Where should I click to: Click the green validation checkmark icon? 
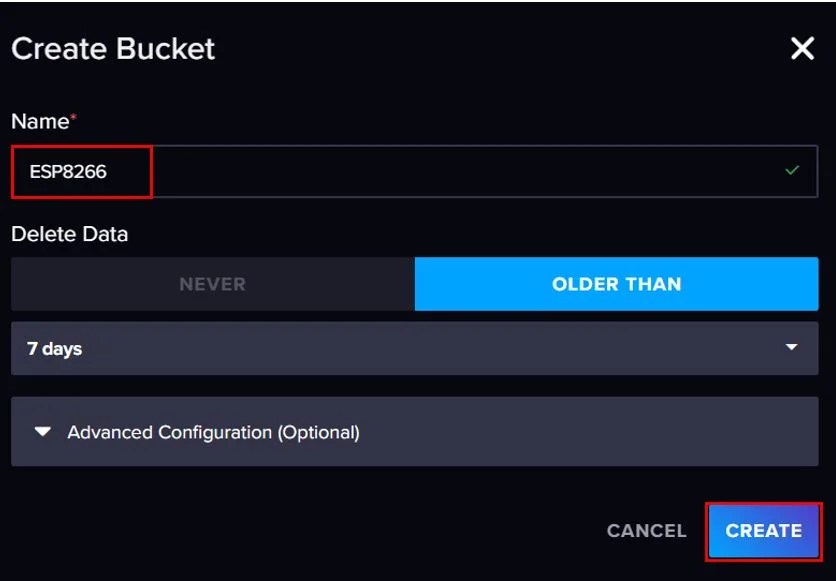tap(791, 171)
